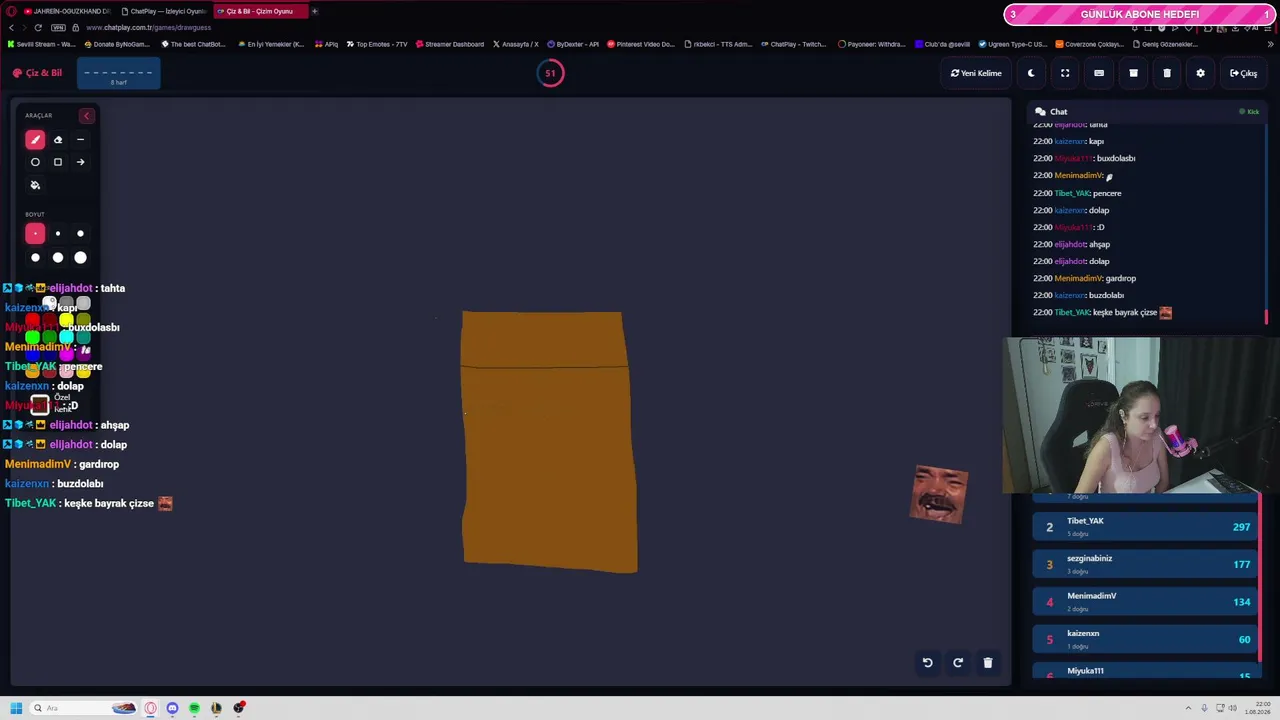The height and width of the screenshot is (720, 1280).
Task: Choose the second smallest brush size
Action: pyautogui.click(x=58, y=234)
